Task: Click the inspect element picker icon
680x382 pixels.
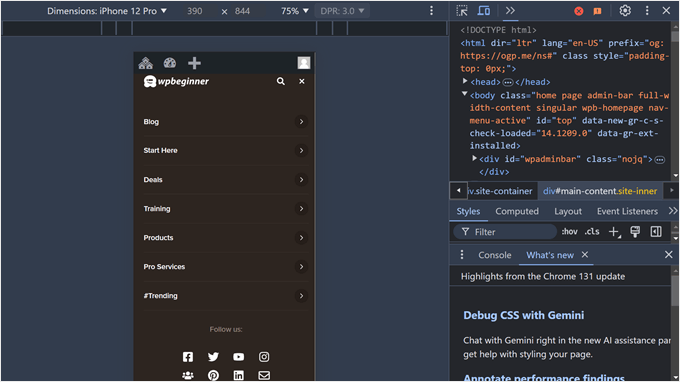Action: pyautogui.click(x=462, y=11)
